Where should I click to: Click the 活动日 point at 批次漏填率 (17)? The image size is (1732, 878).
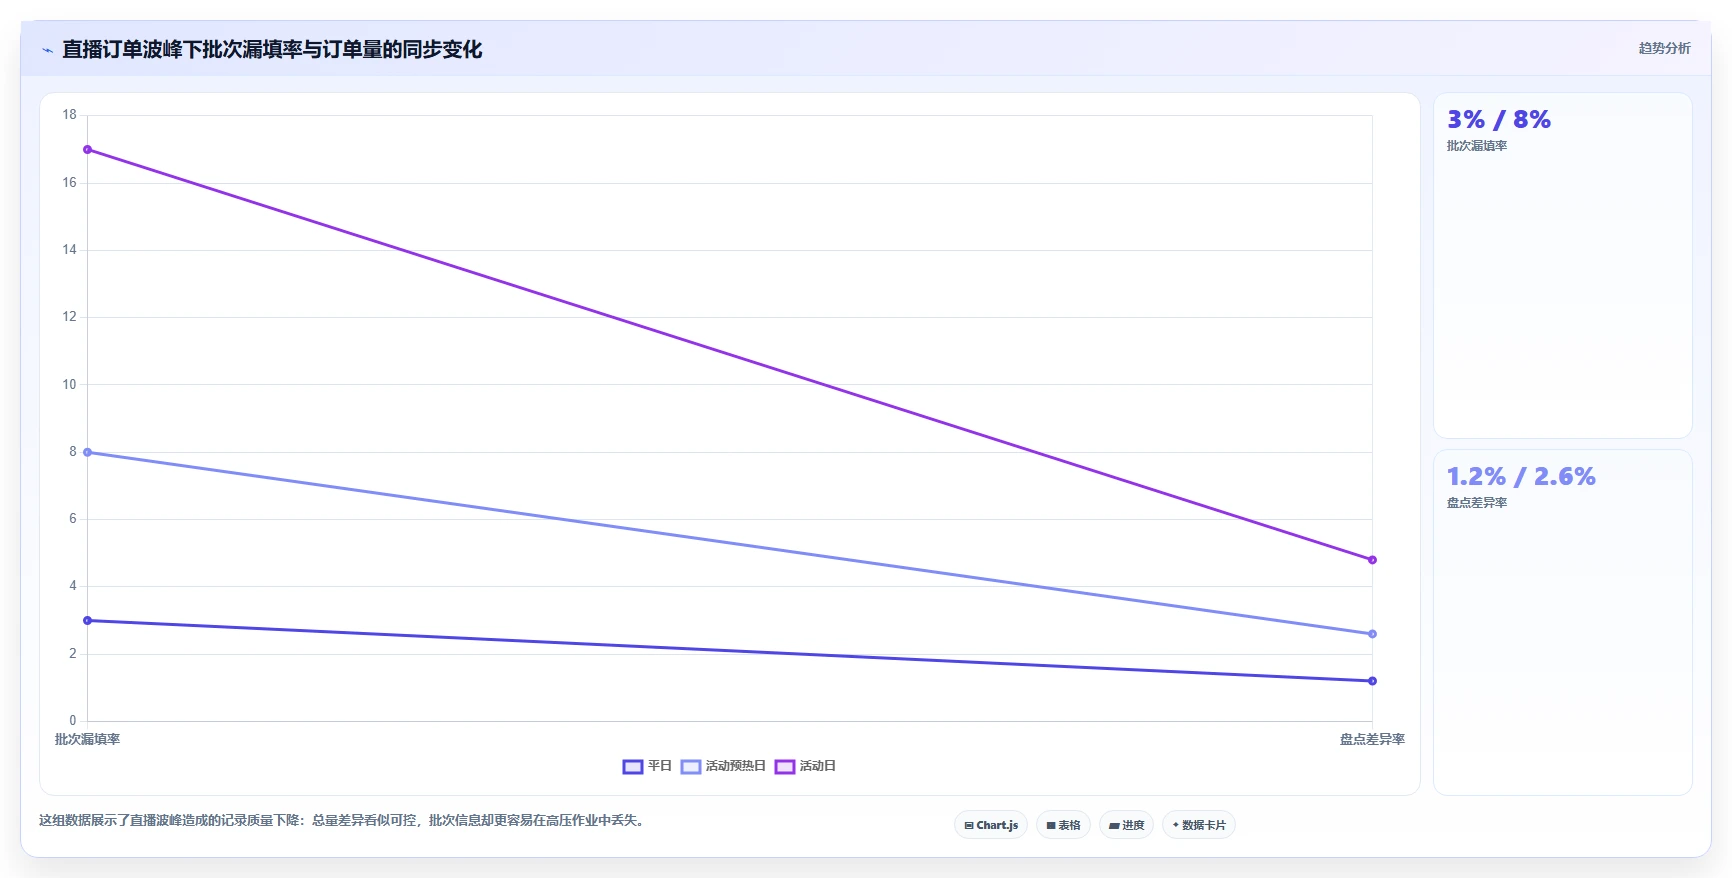88,150
